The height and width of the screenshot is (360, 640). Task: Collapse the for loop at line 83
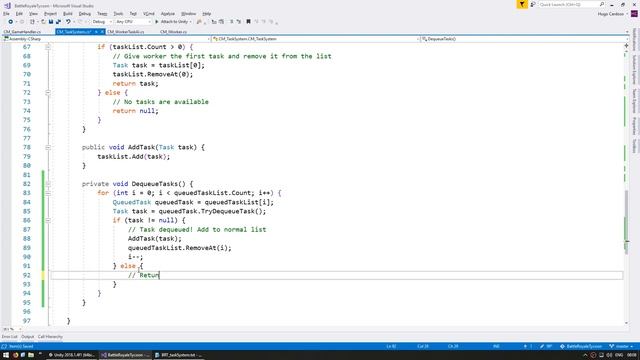coord(48,193)
